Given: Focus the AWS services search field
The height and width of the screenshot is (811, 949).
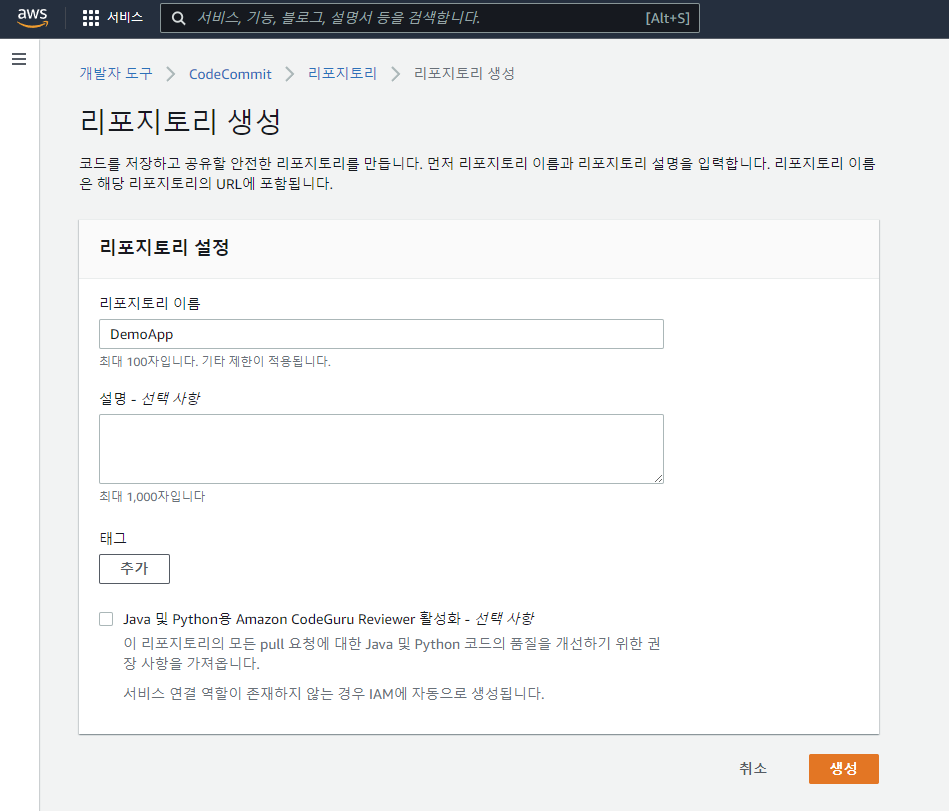Looking at the screenshot, I should (x=430, y=18).
